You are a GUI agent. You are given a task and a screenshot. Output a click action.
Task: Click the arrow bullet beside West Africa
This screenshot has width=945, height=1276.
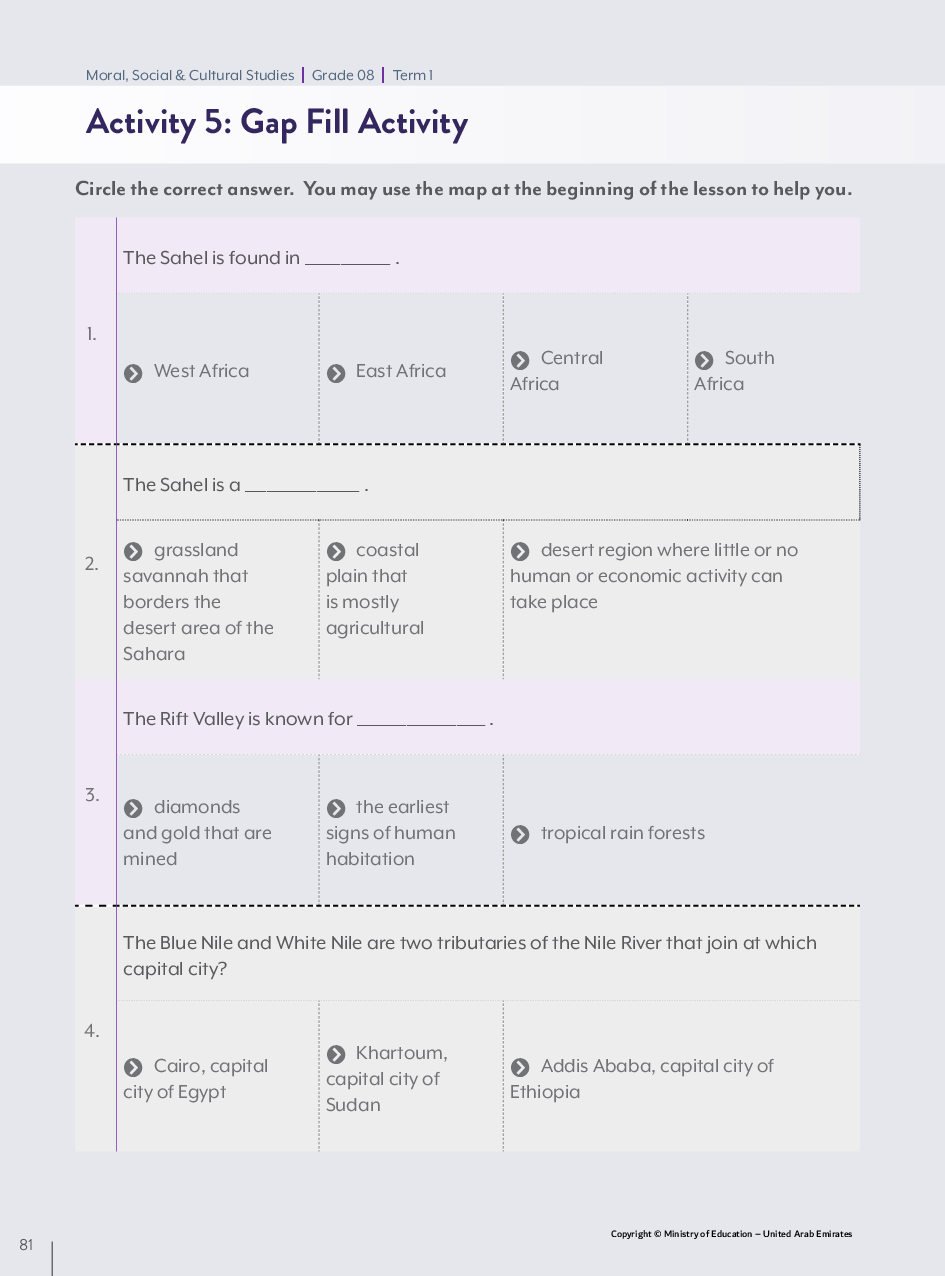pos(133,373)
